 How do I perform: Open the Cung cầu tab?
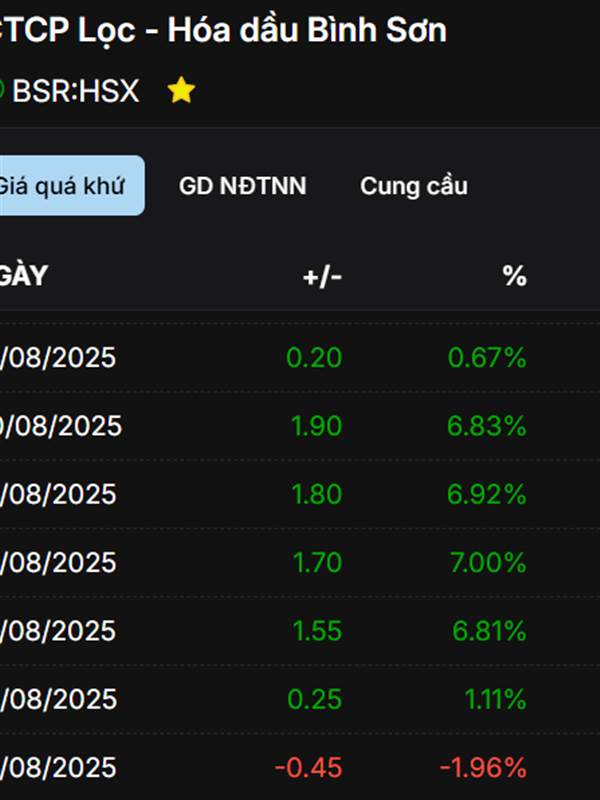pos(414,186)
